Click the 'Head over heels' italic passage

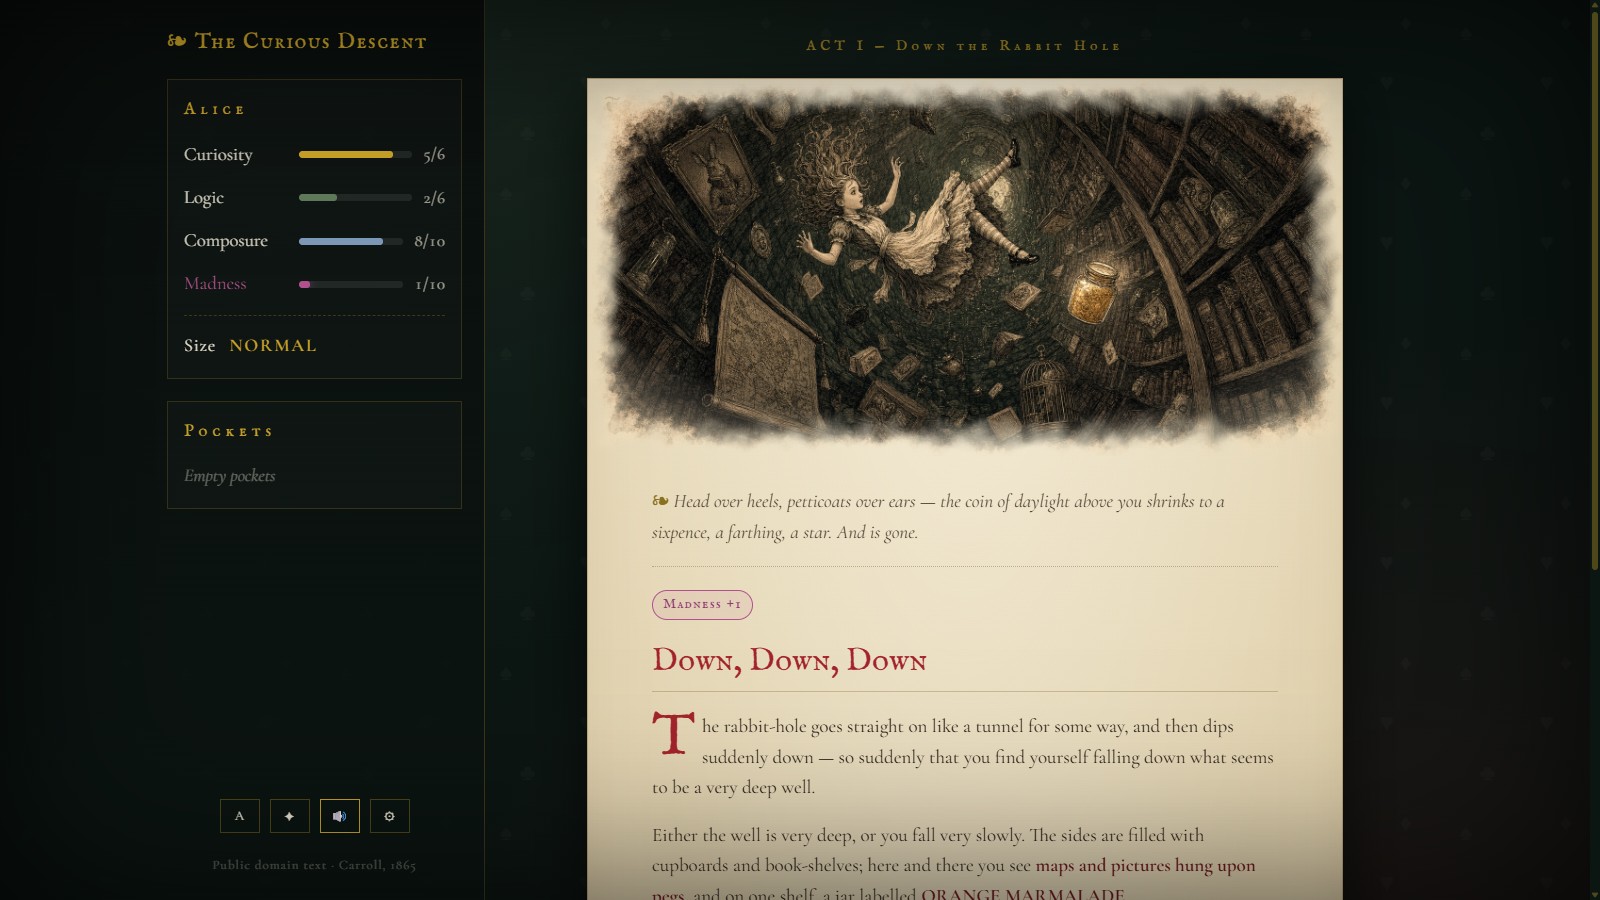(938, 517)
